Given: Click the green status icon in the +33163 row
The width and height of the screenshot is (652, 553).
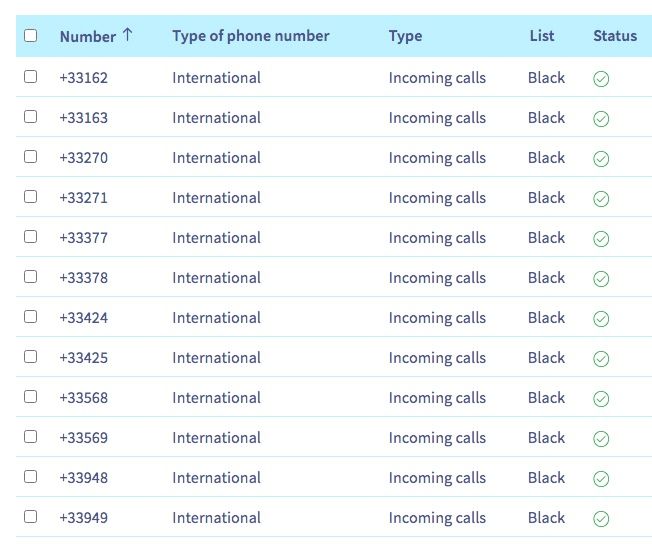Looking at the screenshot, I should [601, 119].
